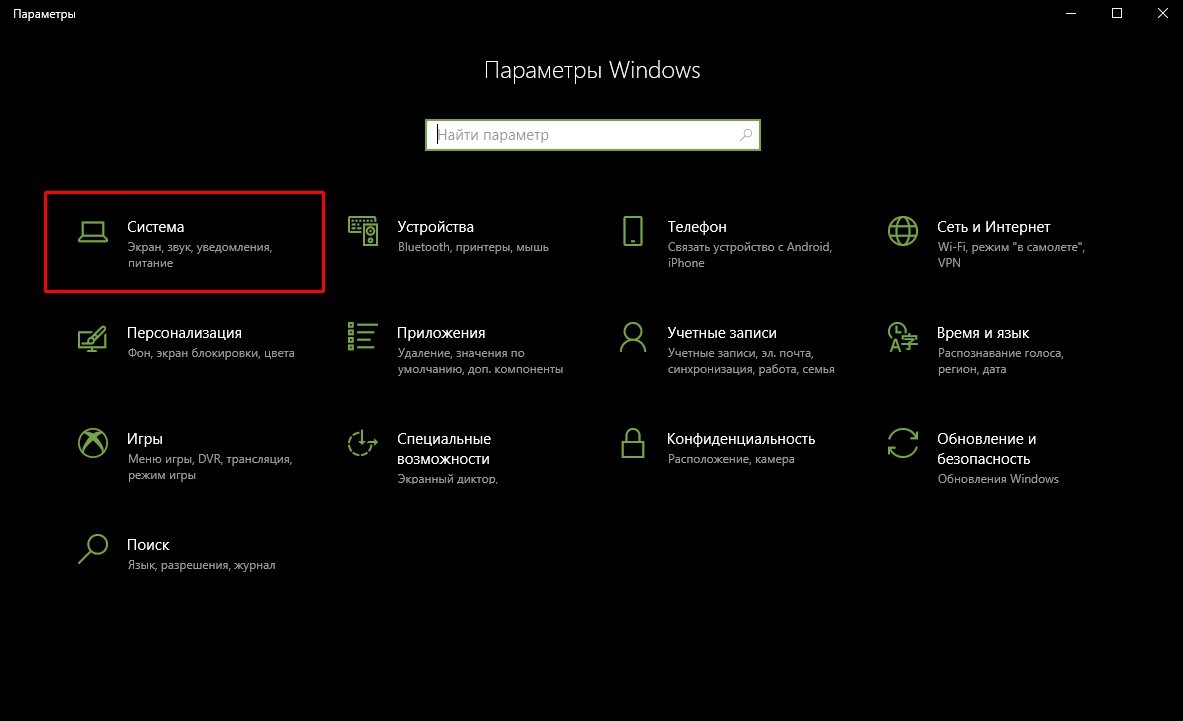Click 'Экранный диктор' description
Screen dimensions: 1183x721
pyautogui.click(x=447, y=478)
